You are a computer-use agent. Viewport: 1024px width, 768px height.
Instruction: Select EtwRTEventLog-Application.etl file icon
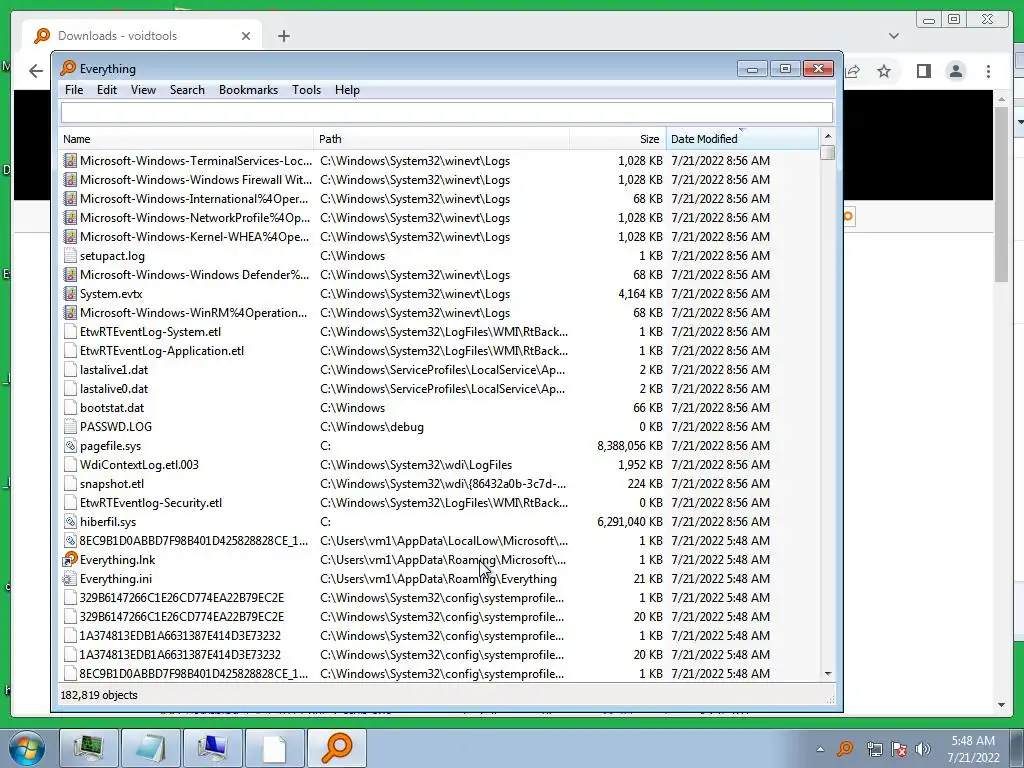[70, 351]
